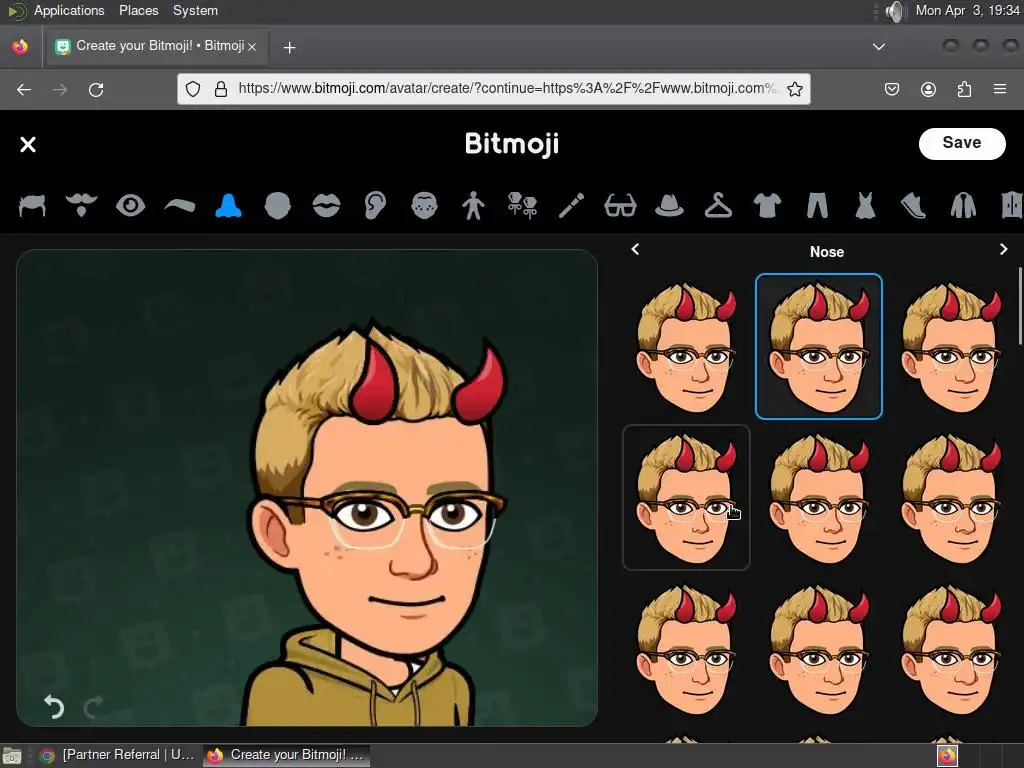Select the Lips/Mouth category icon
1024x768 pixels.
point(326,206)
